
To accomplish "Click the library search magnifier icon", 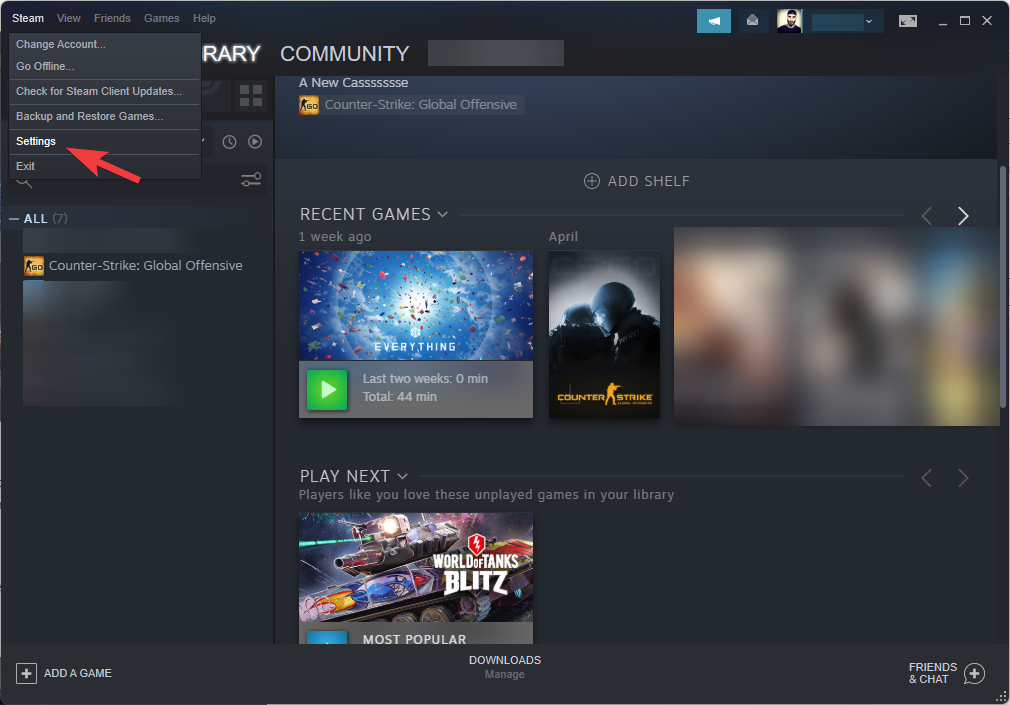I will 24,181.
